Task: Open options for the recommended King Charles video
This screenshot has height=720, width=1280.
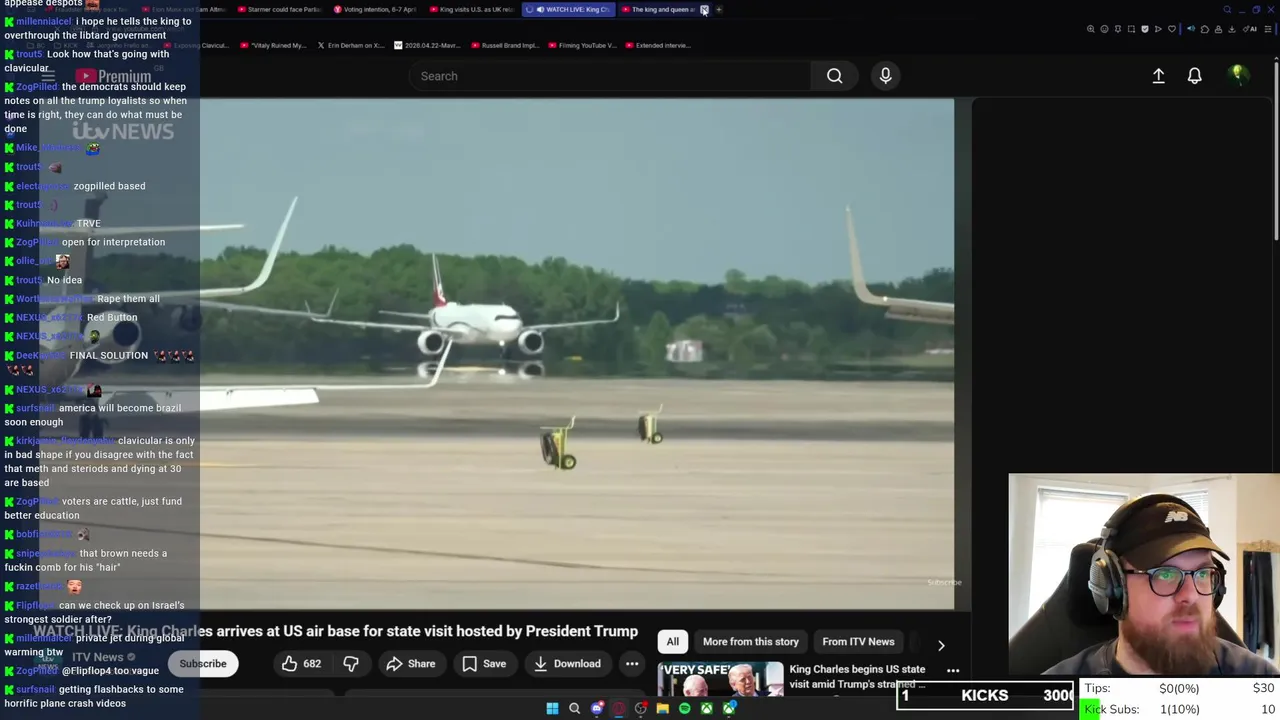Action: [953, 671]
